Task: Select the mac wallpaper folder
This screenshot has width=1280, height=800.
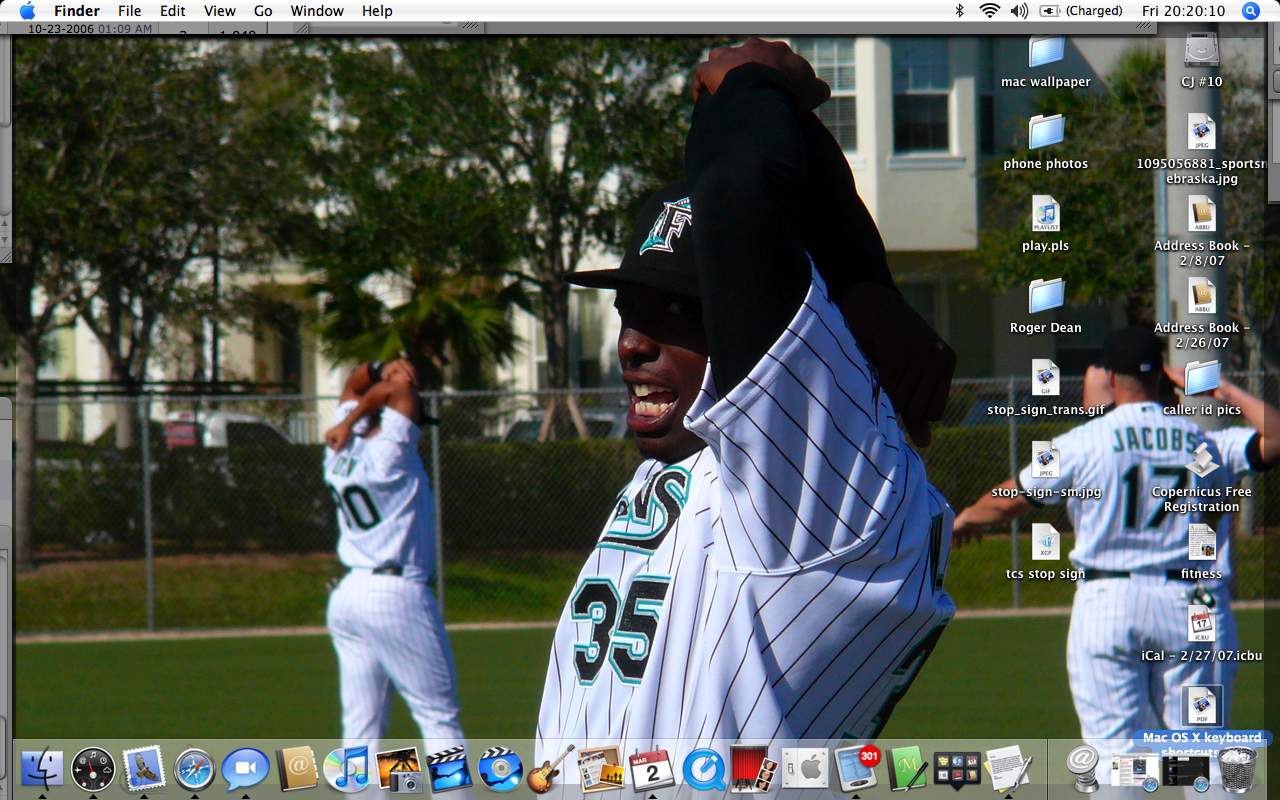Action: pyautogui.click(x=1046, y=62)
